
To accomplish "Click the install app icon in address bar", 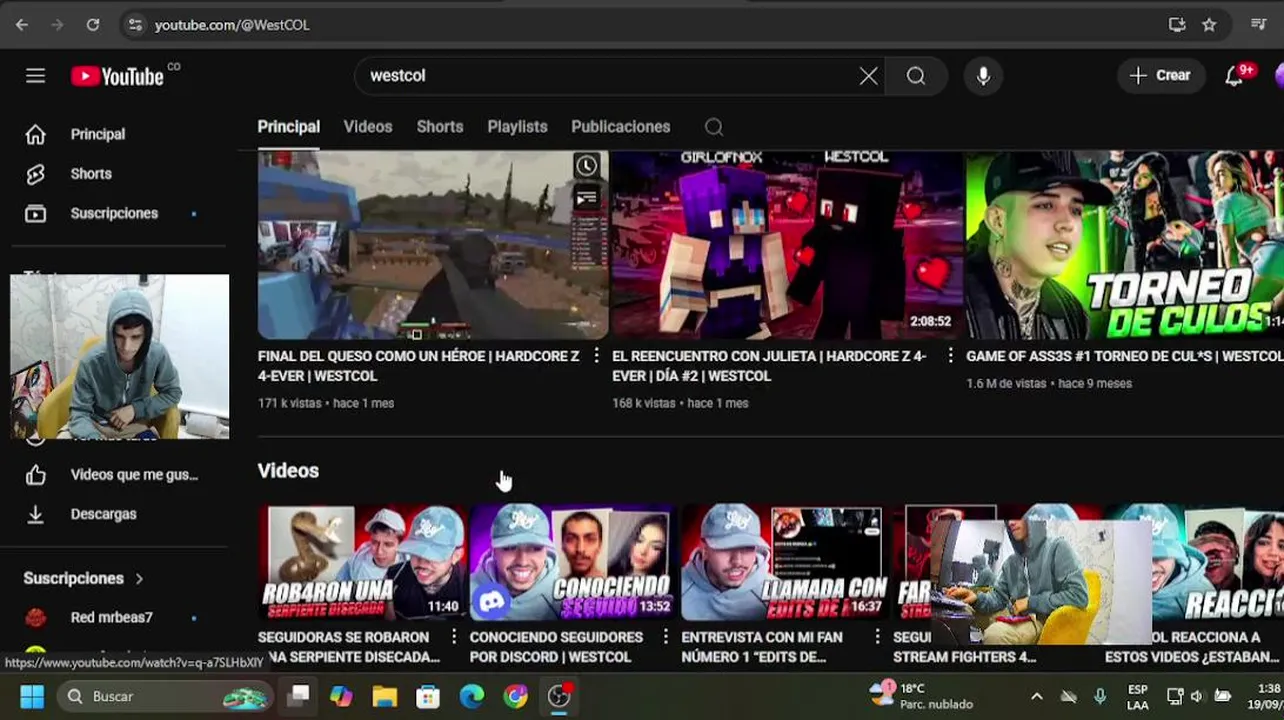I will [1177, 25].
